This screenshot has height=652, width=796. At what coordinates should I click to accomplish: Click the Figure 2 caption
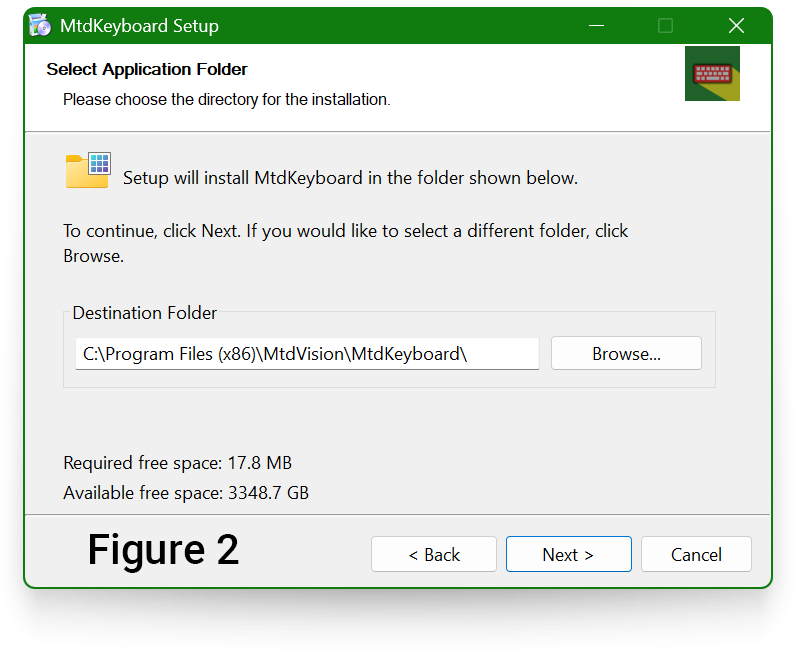coord(163,550)
